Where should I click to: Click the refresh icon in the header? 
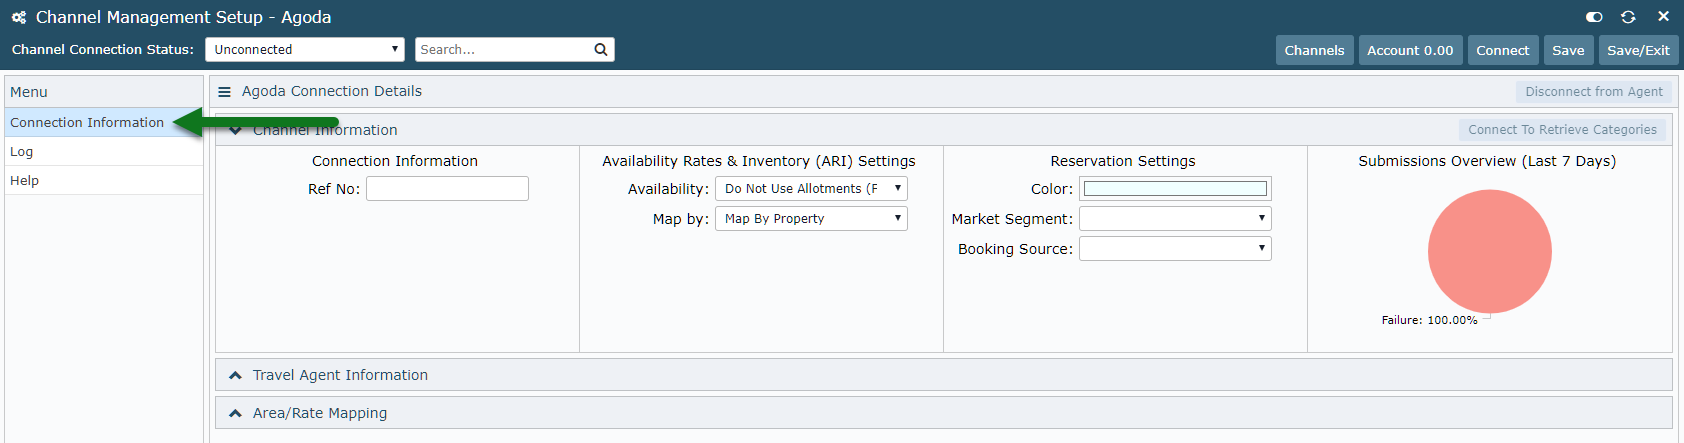click(x=1628, y=17)
